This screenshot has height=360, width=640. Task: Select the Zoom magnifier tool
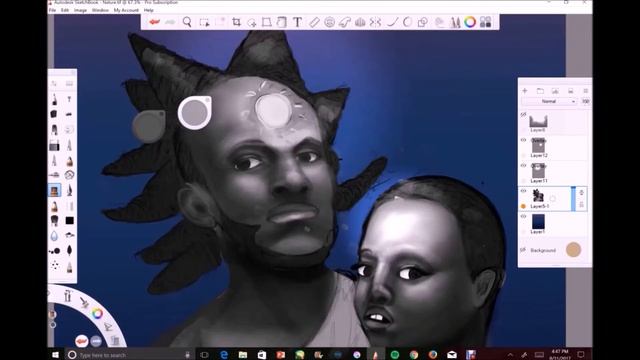[x=187, y=22]
